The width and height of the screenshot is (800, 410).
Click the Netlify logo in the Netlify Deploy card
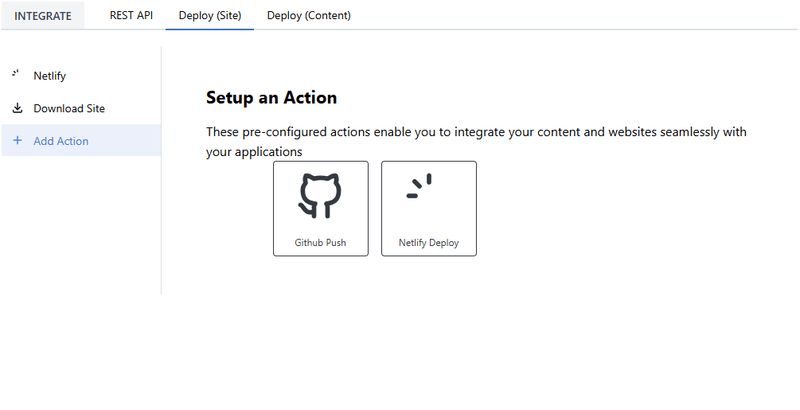pyautogui.click(x=420, y=187)
